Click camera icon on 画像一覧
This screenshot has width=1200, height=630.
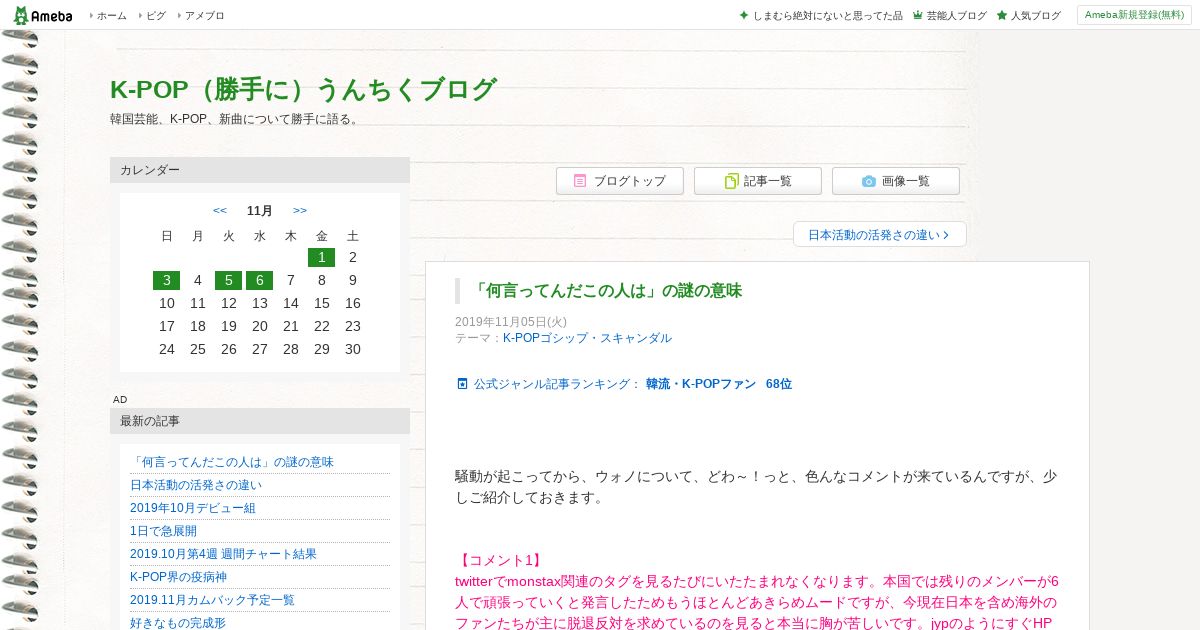869,181
